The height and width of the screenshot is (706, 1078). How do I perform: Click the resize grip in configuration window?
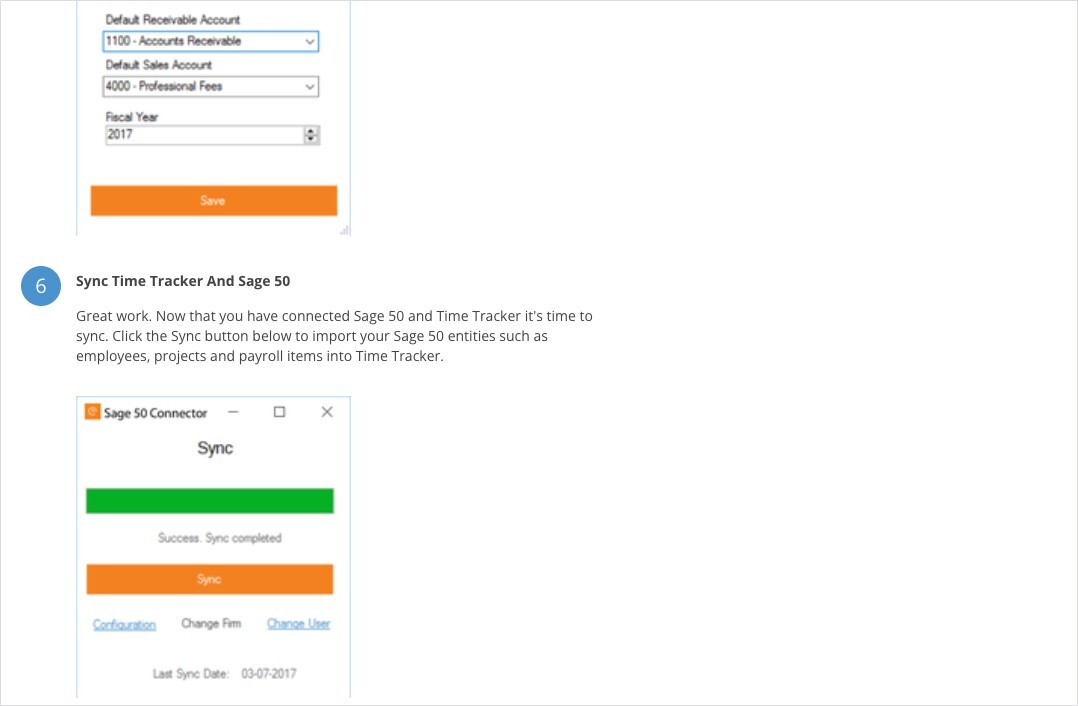tap(344, 230)
